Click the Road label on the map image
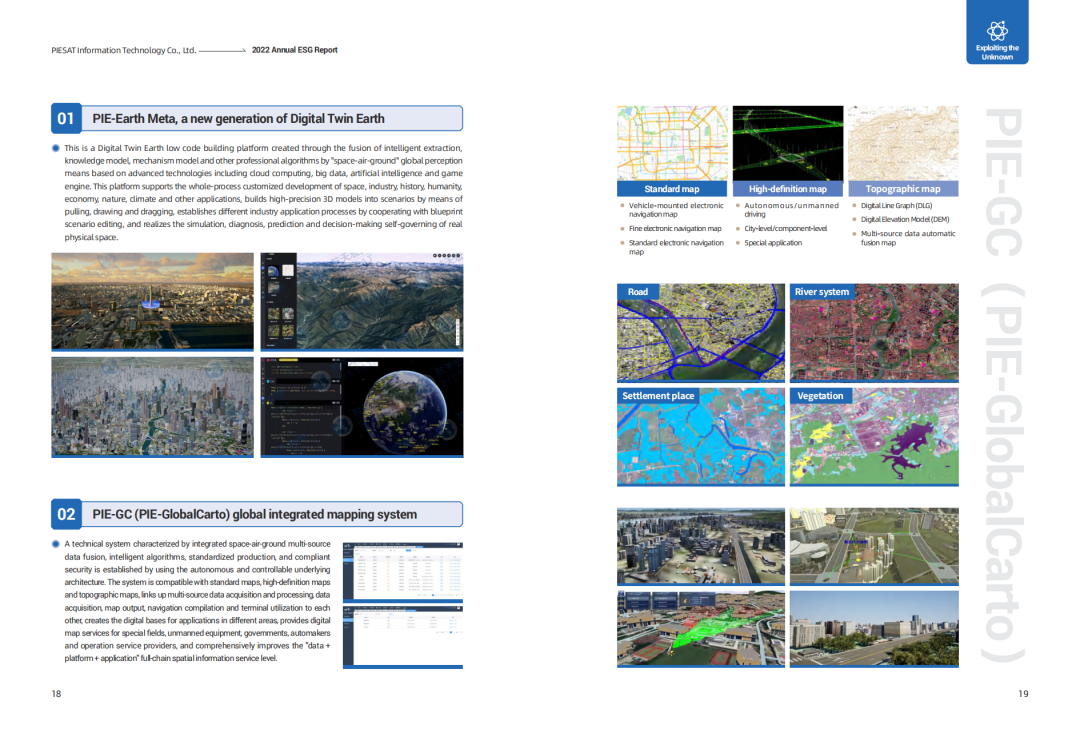The image size is (1080, 733). click(x=638, y=292)
